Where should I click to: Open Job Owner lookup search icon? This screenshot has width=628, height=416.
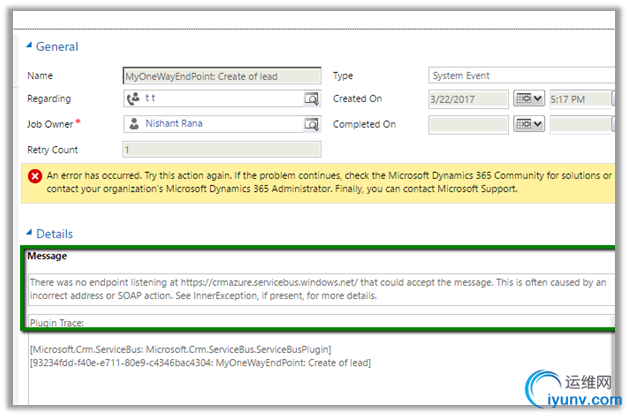tap(312, 124)
